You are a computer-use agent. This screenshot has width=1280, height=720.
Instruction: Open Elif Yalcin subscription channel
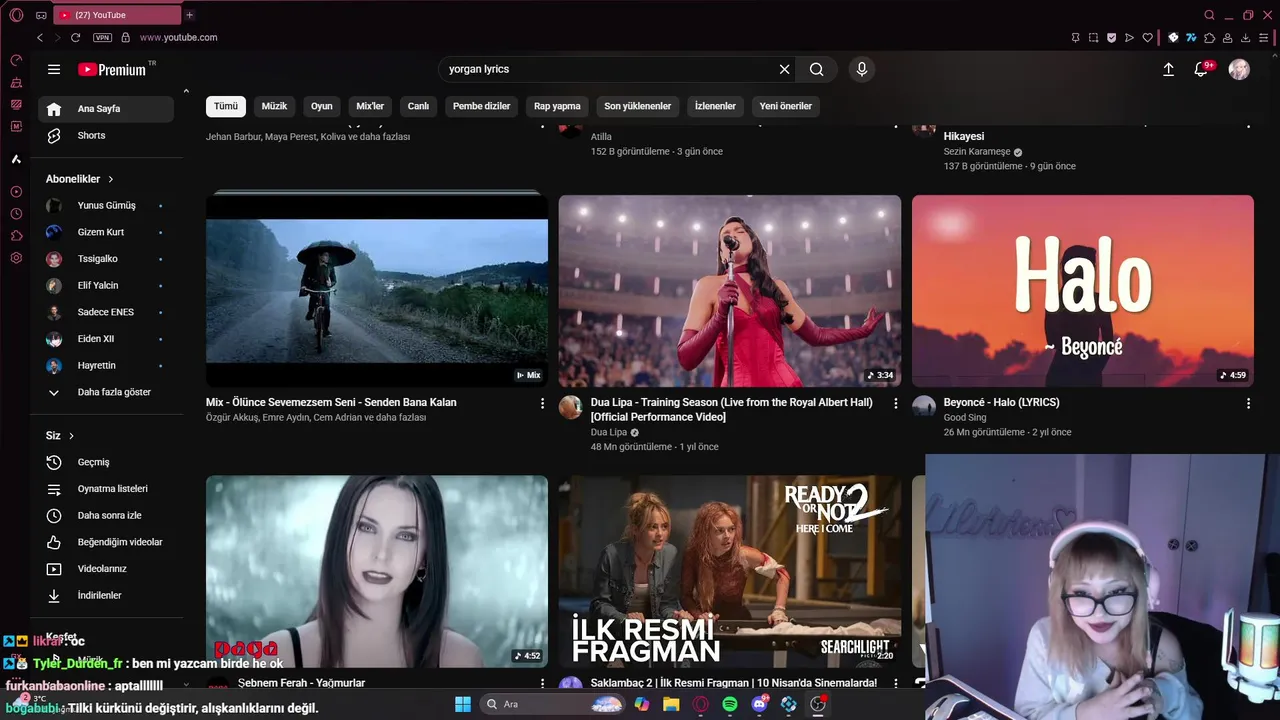pyautogui.click(x=106, y=286)
